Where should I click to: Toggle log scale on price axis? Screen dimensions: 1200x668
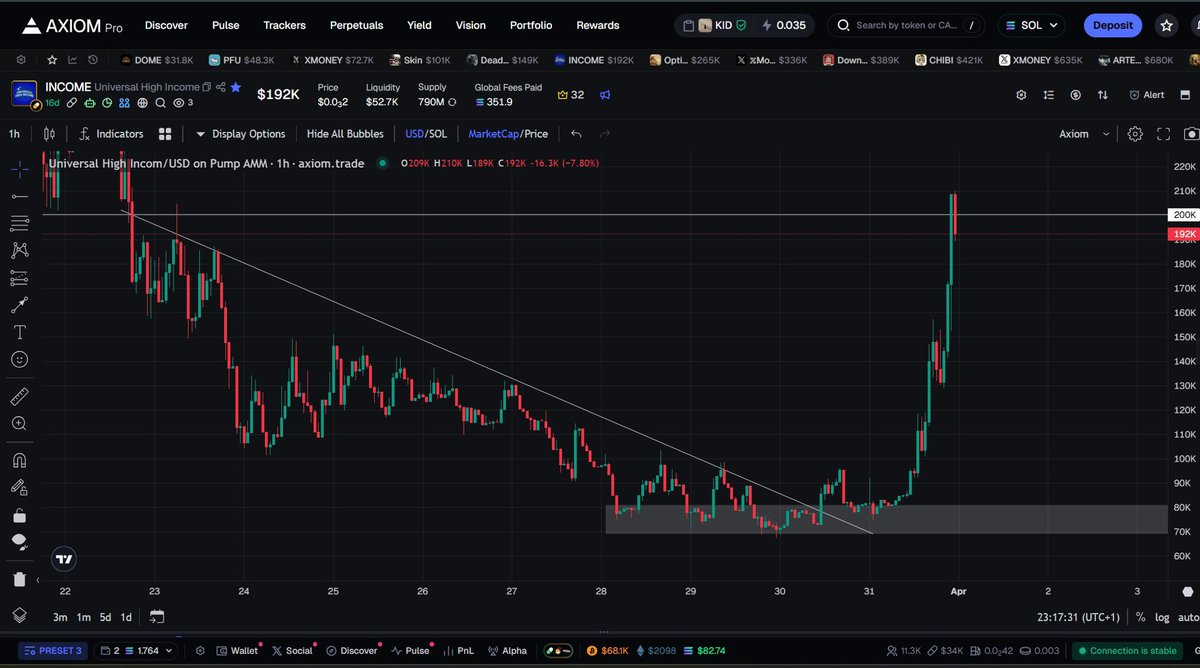point(1162,617)
